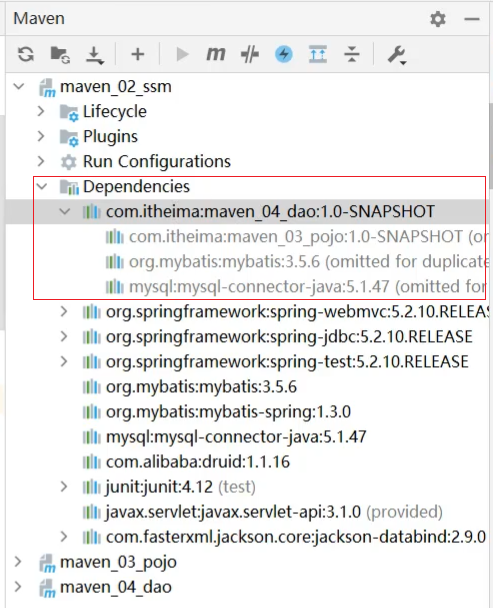Select com.alibaba:druid:1.1.16 dependency

coord(197,462)
